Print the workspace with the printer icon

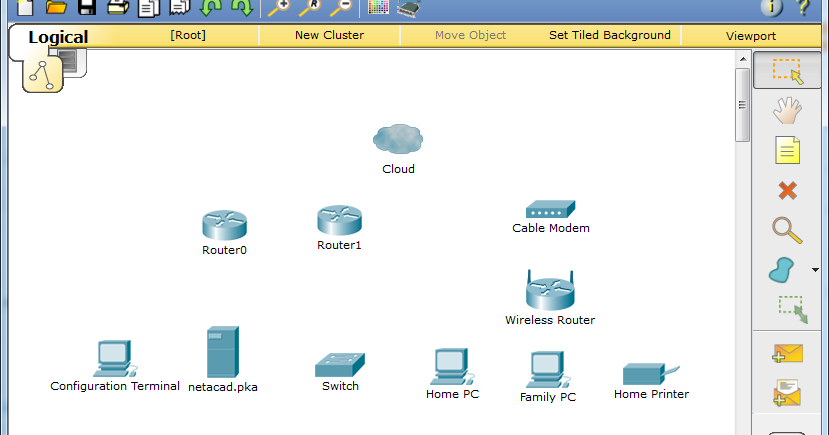pyautogui.click(x=118, y=7)
